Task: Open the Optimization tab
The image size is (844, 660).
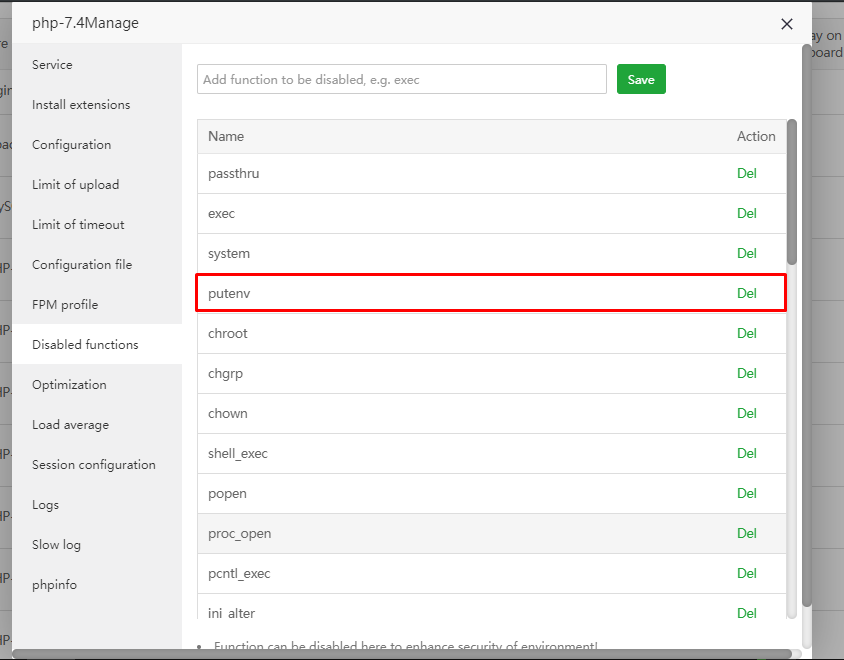Action: point(69,385)
